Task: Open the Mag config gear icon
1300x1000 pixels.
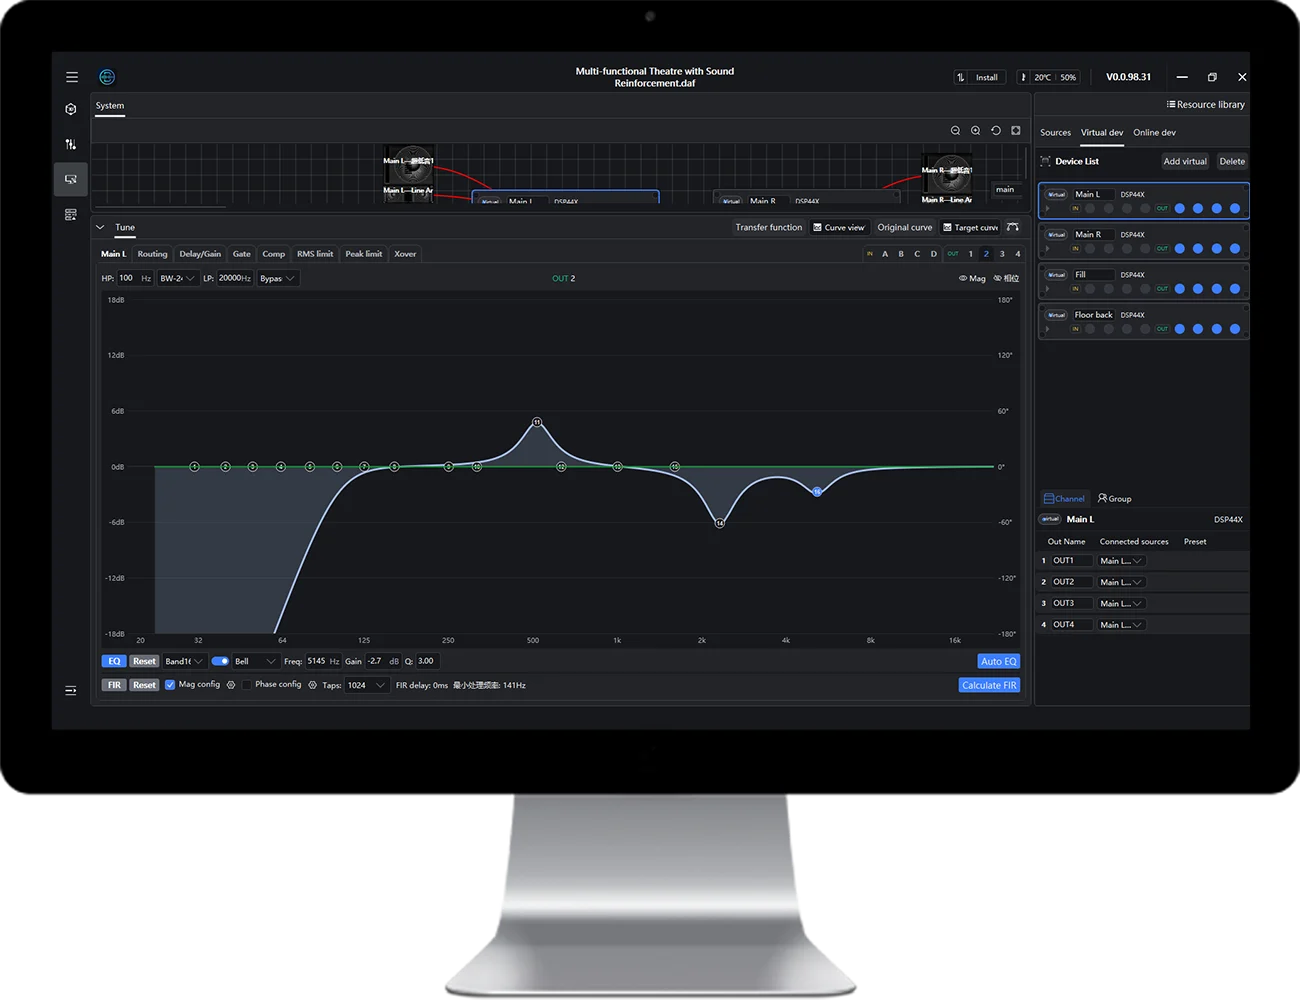Action: (231, 685)
